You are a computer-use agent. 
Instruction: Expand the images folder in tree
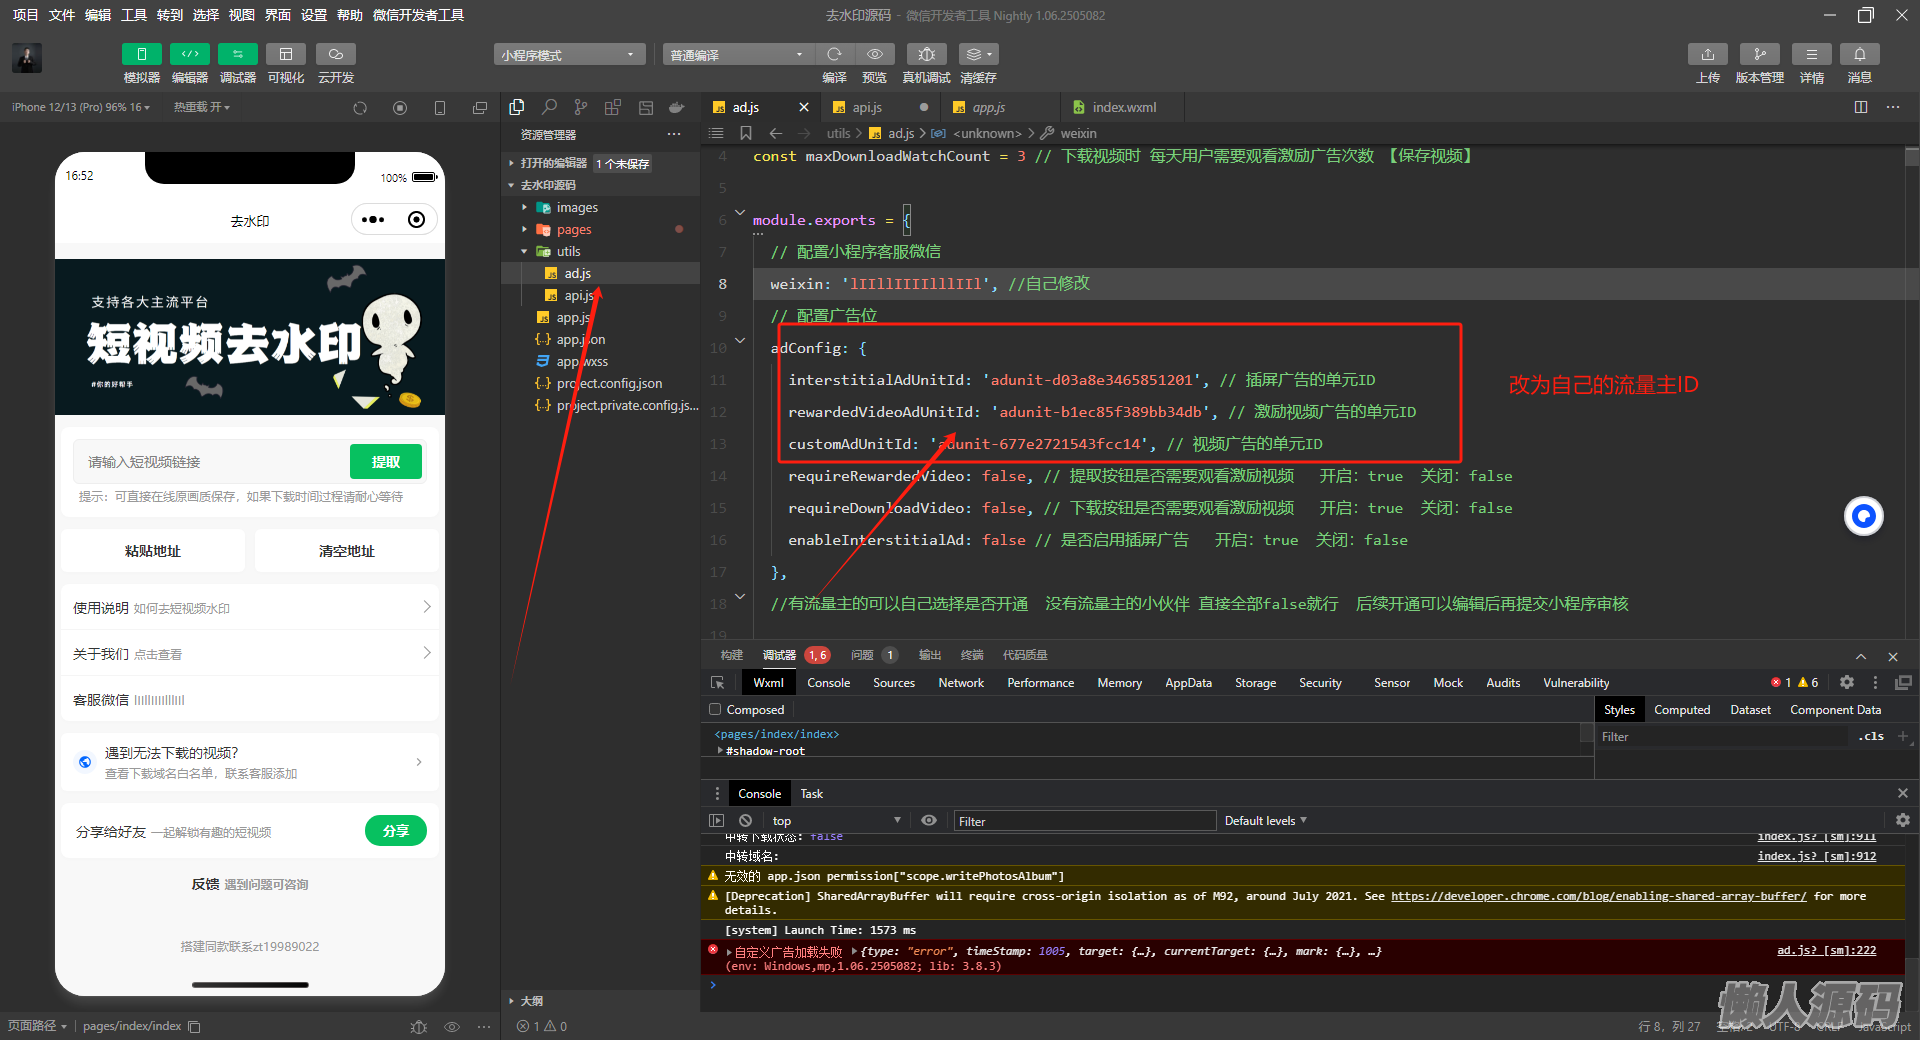click(x=577, y=208)
